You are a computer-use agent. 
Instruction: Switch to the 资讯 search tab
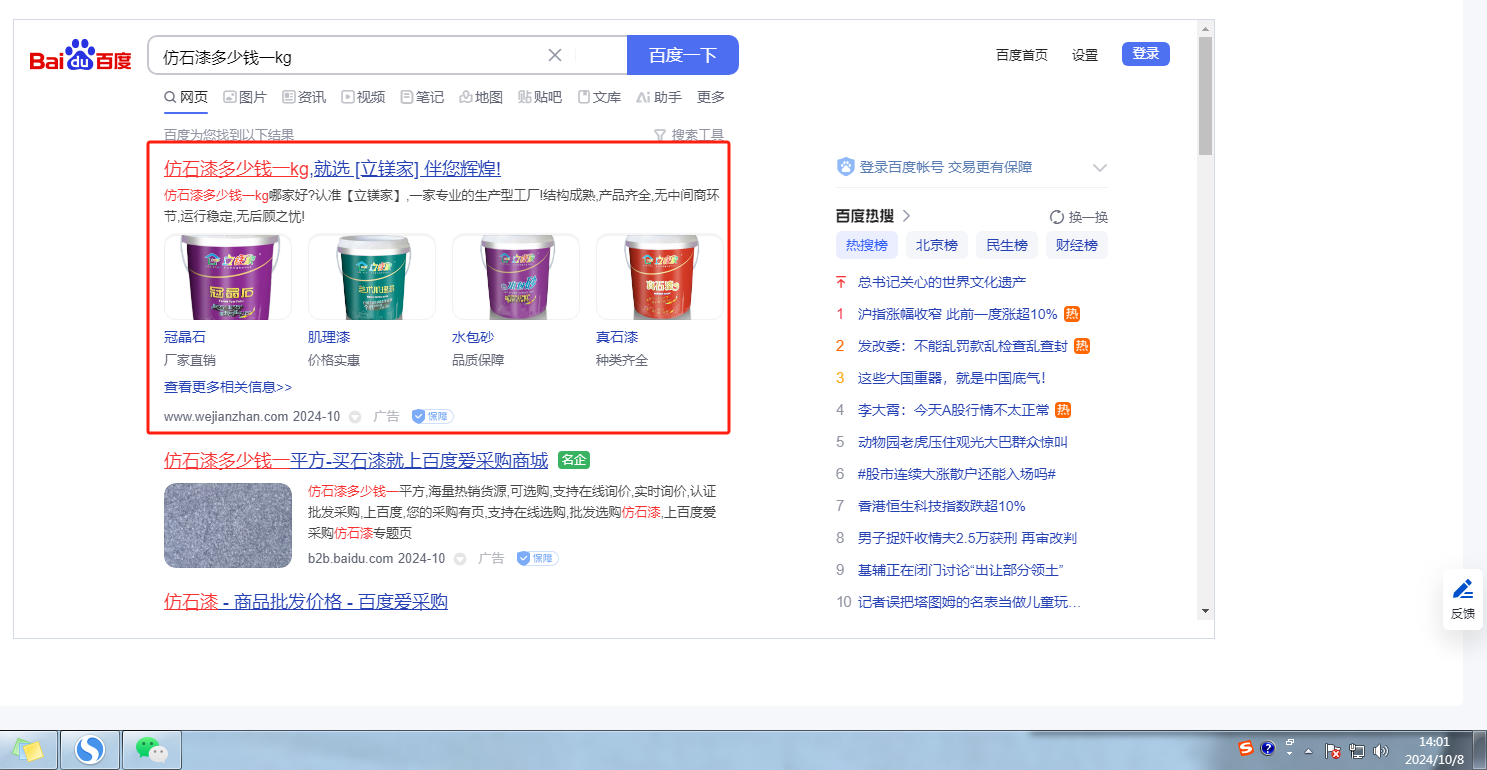coord(304,97)
